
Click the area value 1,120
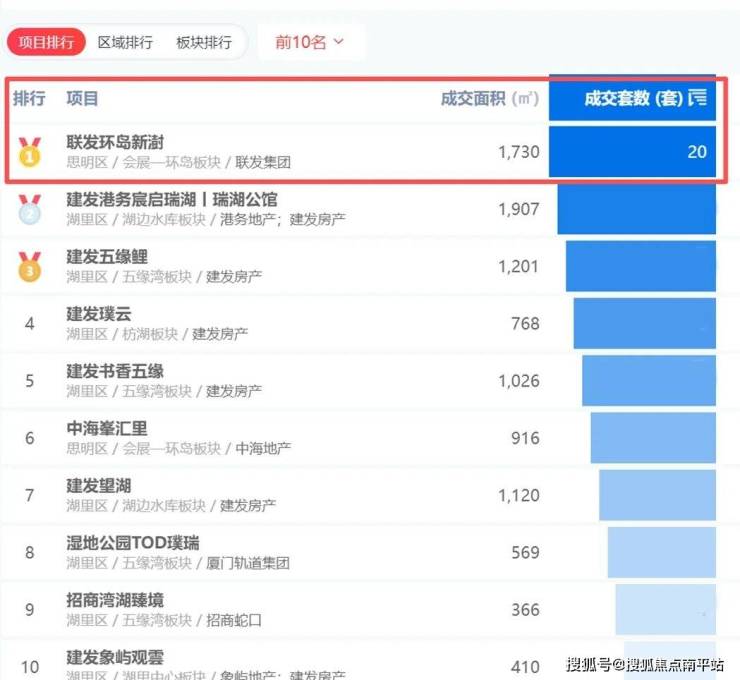click(x=519, y=495)
